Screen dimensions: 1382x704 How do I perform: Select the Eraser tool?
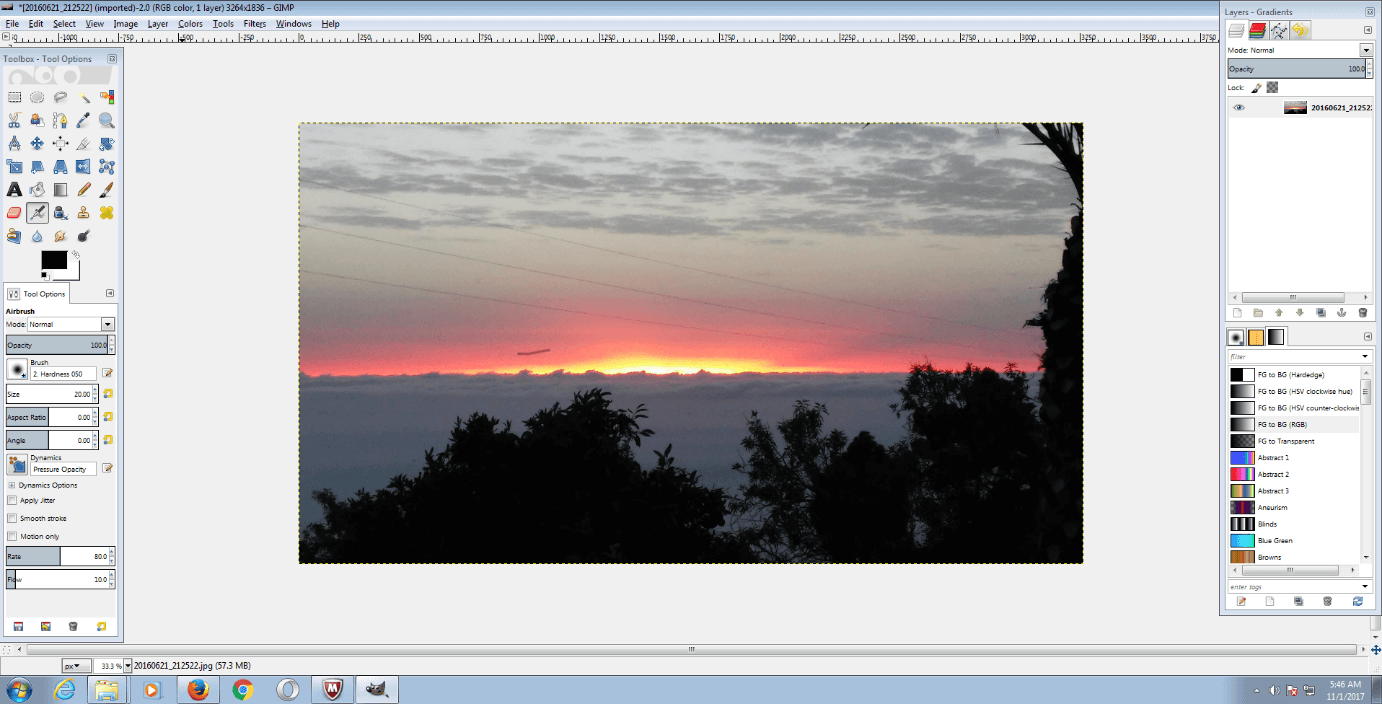15,212
